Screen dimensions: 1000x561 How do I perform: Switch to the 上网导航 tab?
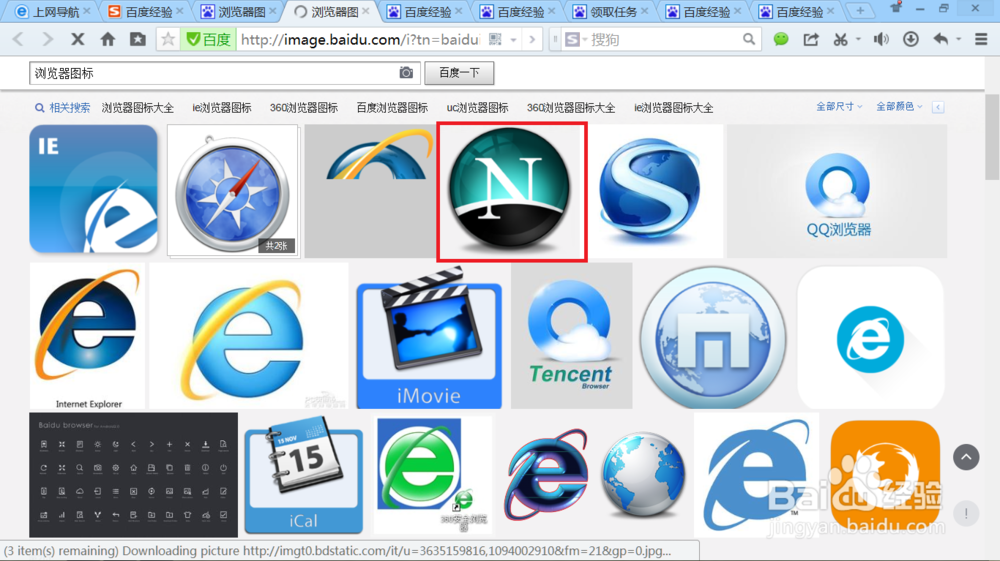click(x=54, y=11)
